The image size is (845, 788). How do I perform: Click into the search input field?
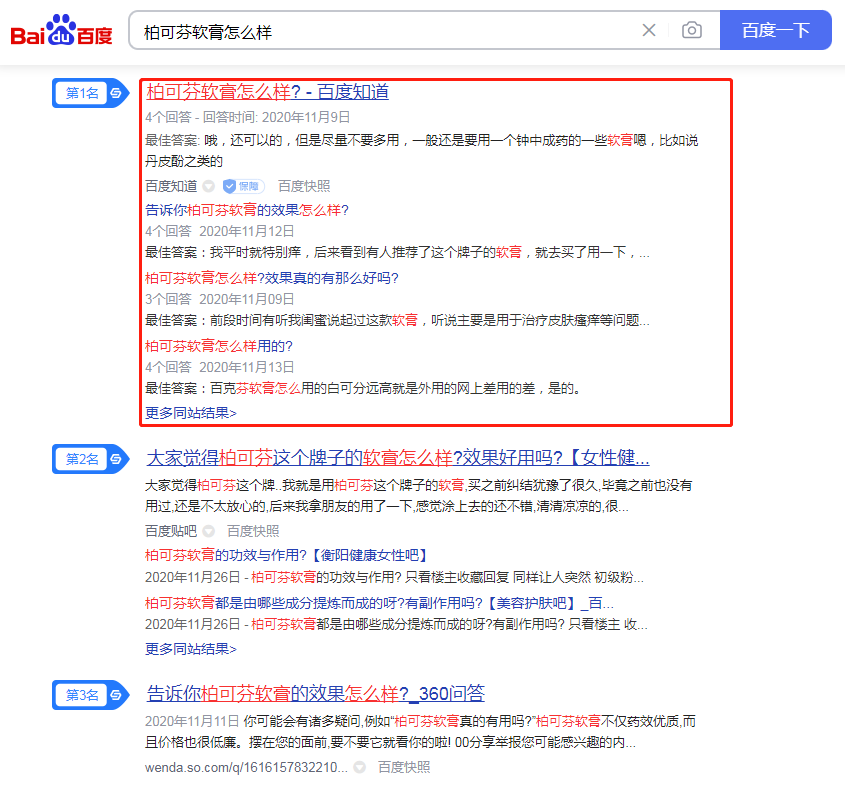click(x=380, y=31)
